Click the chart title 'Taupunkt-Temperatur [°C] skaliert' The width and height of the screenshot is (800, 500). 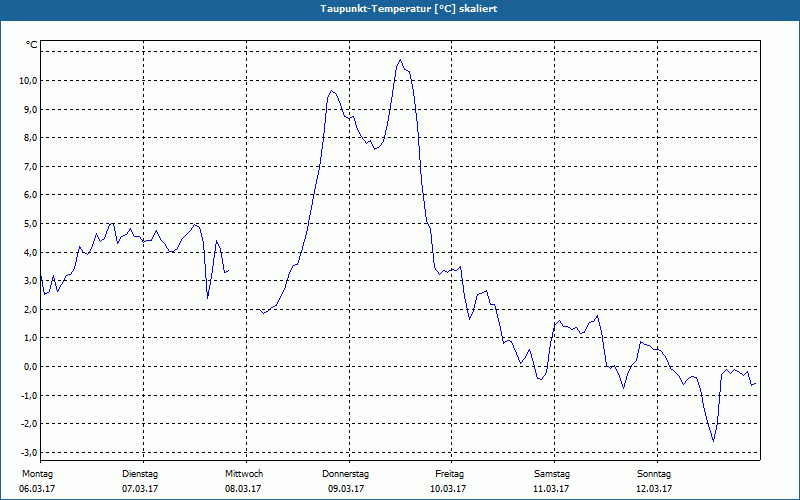409,9
